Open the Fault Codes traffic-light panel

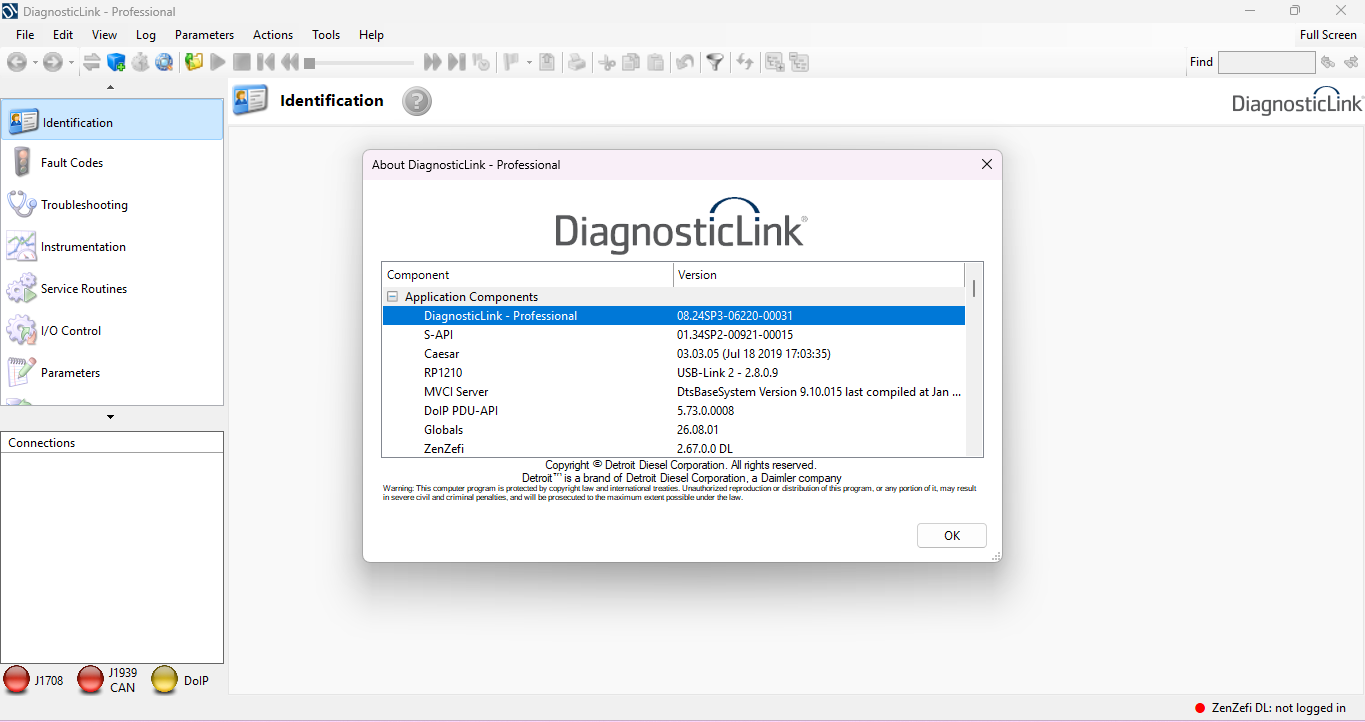coord(112,162)
